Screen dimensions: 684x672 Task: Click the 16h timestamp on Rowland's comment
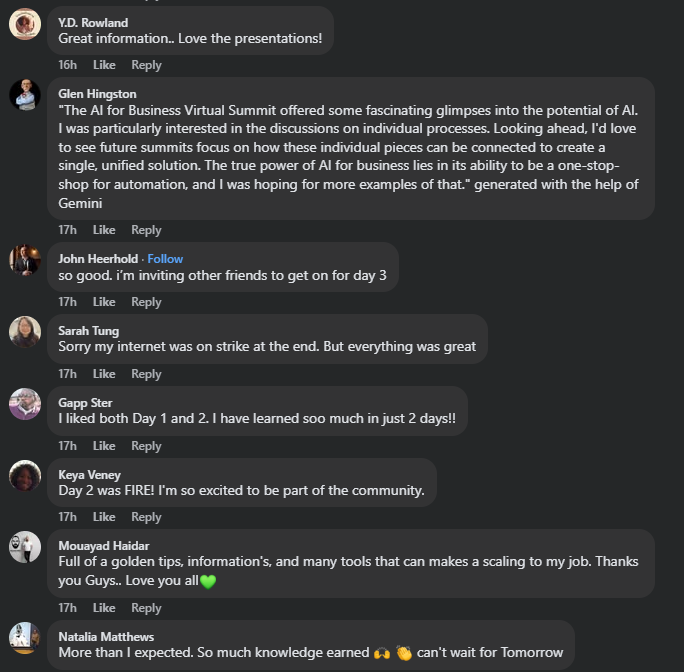click(x=67, y=65)
